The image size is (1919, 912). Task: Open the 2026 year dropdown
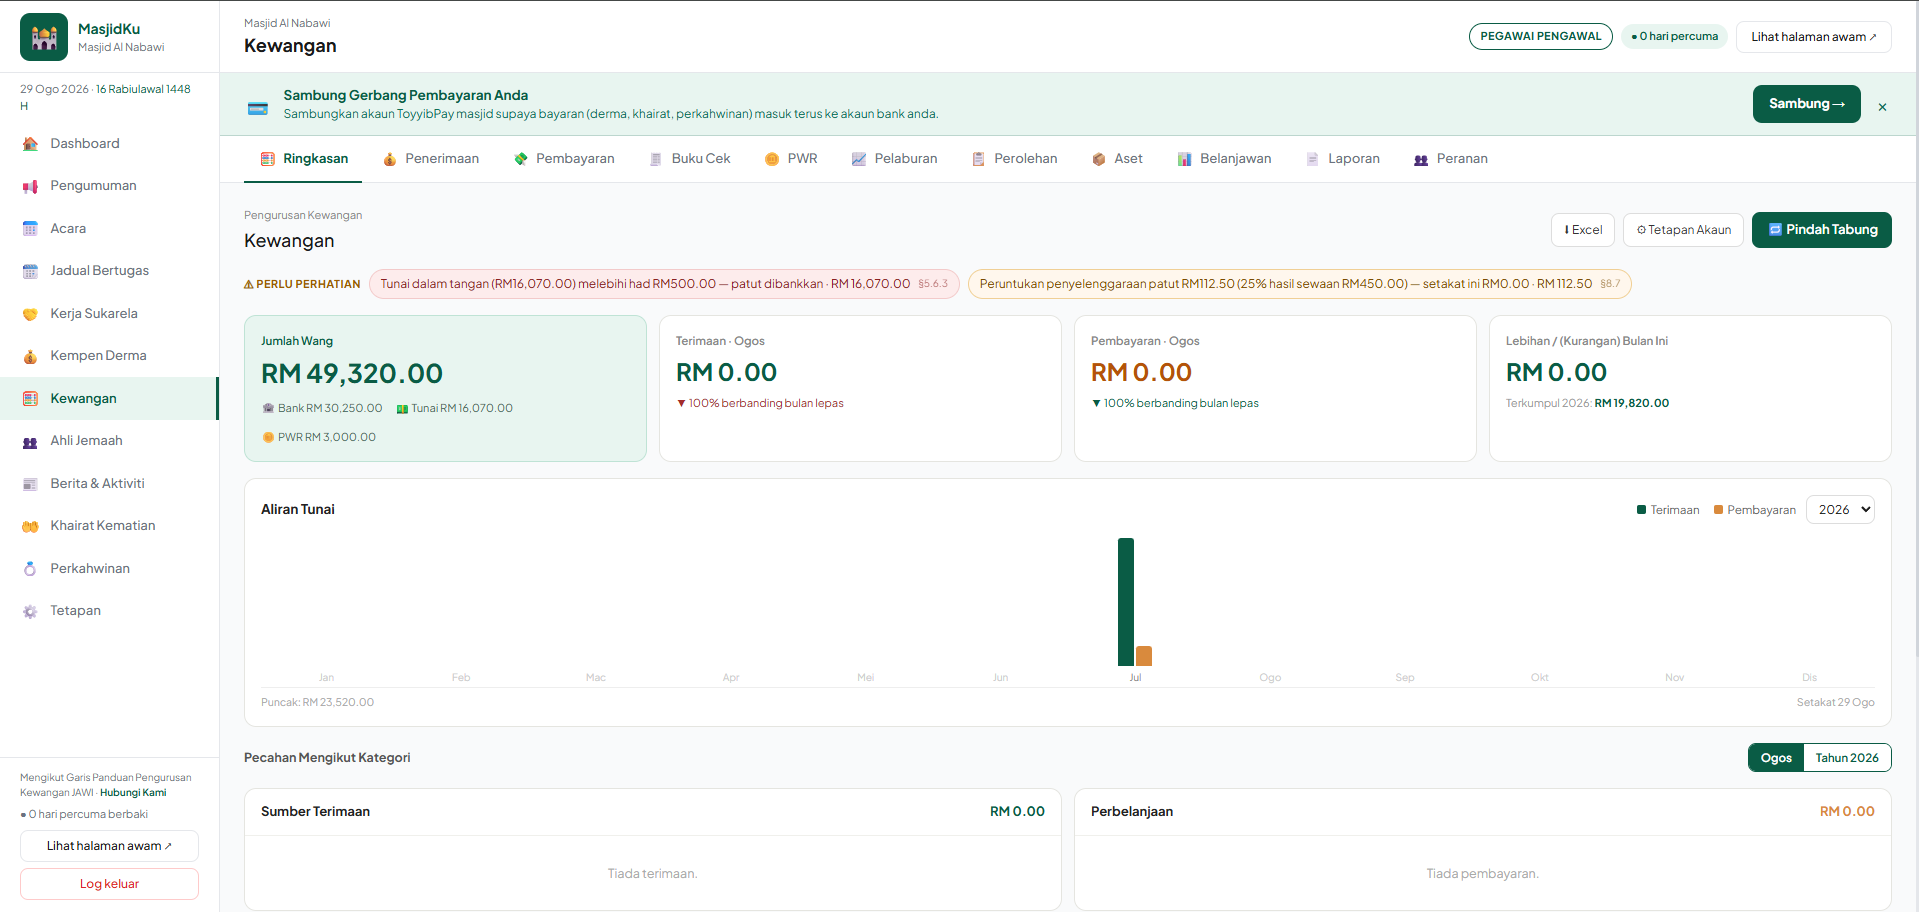[1840, 510]
